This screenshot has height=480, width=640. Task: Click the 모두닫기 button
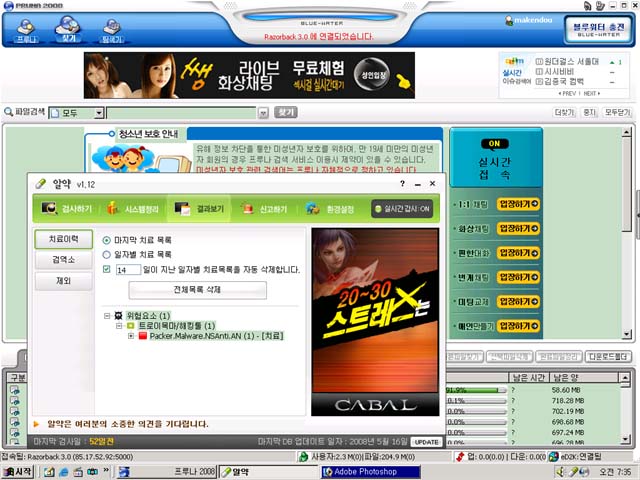pos(618,112)
